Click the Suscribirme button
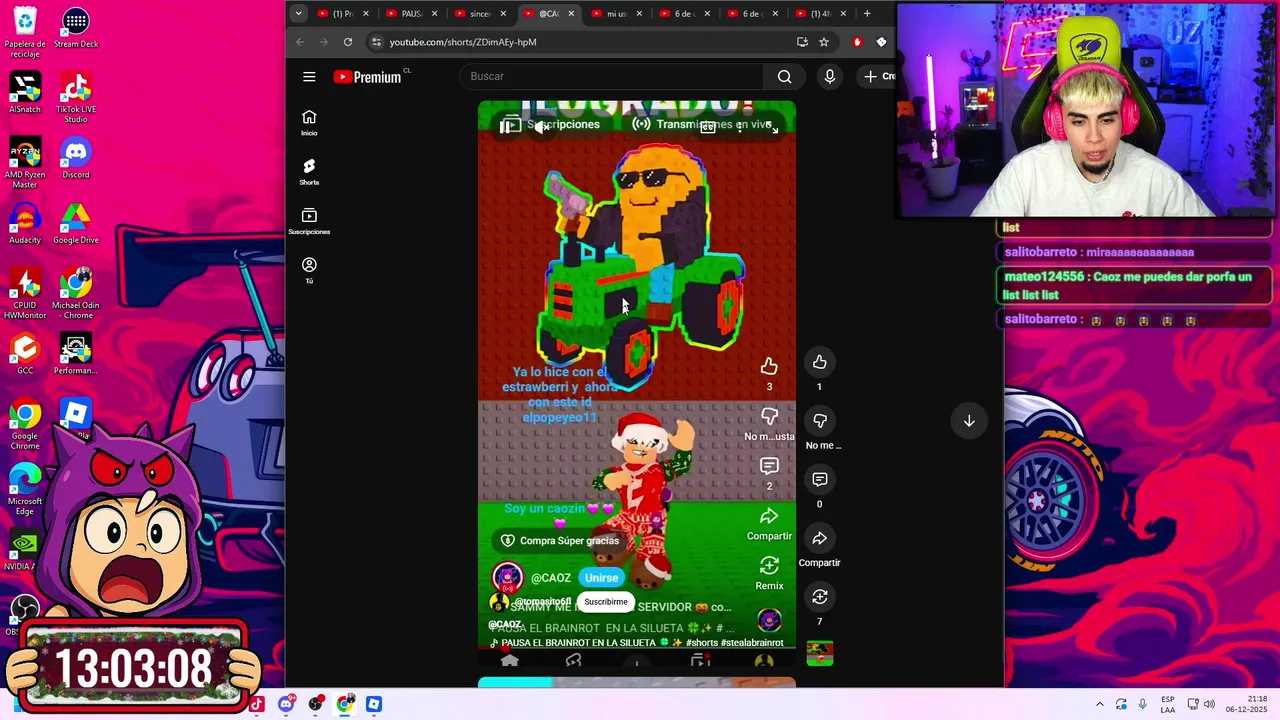Screen dimensions: 1280x720 pos(606,602)
